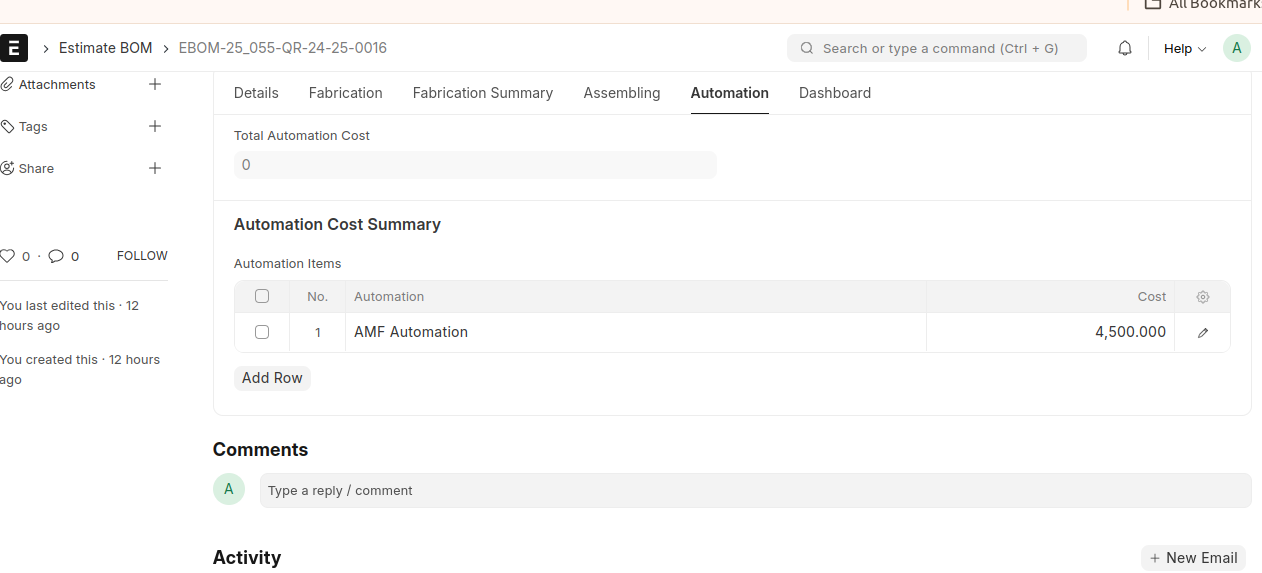Click the plus icon beside Attachments
Screen dimensions: 1262x573
[x=155, y=85]
